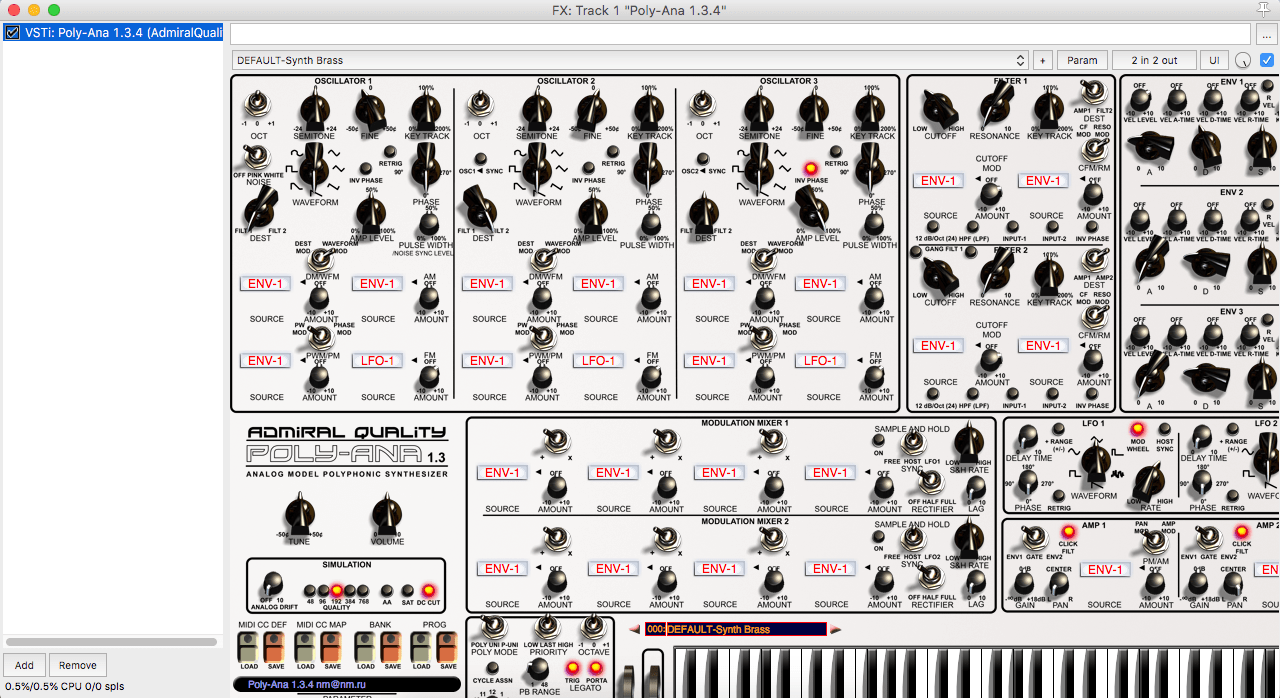The width and height of the screenshot is (1280, 698).
Task: Select the 96 Quality button
Action: click(323, 590)
